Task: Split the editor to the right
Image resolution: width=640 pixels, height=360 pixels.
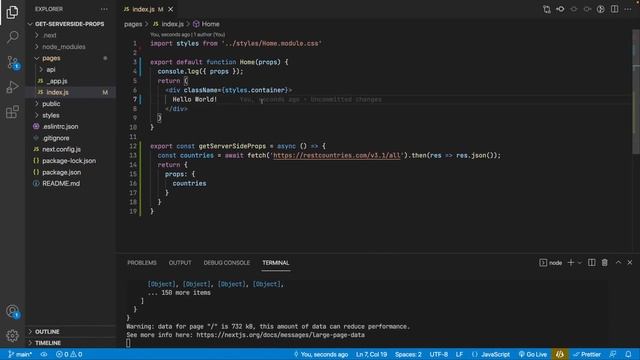Action: (x=614, y=9)
